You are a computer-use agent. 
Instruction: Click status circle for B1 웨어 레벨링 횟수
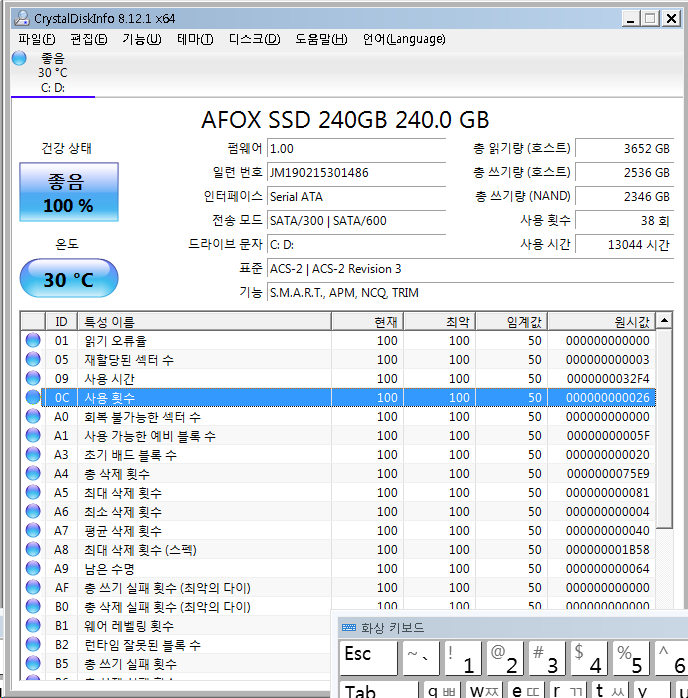33,625
